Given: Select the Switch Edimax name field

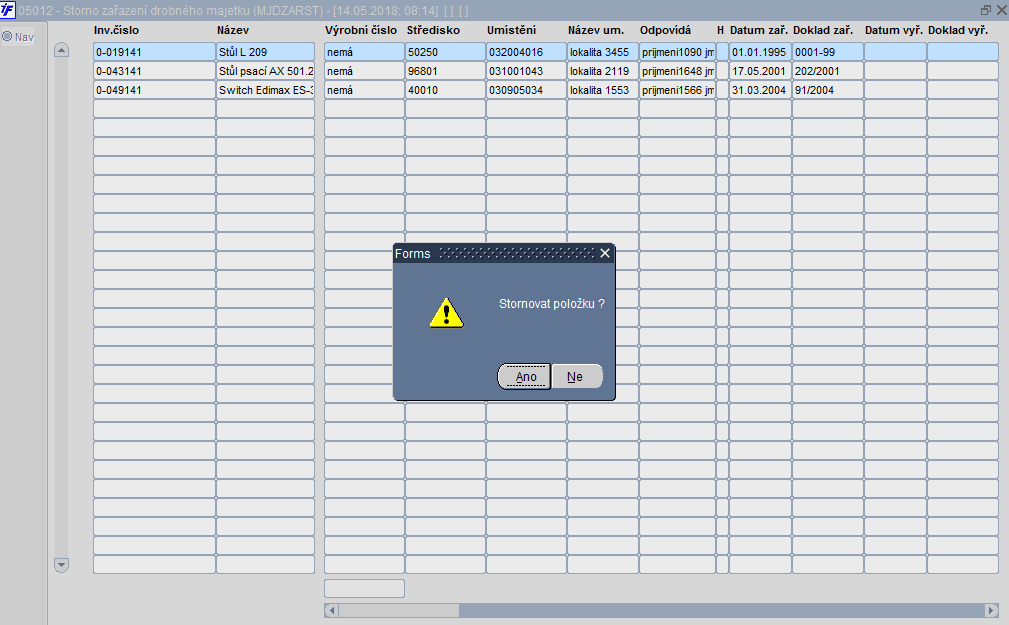Looking at the screenshot, I should click(265, 90).
